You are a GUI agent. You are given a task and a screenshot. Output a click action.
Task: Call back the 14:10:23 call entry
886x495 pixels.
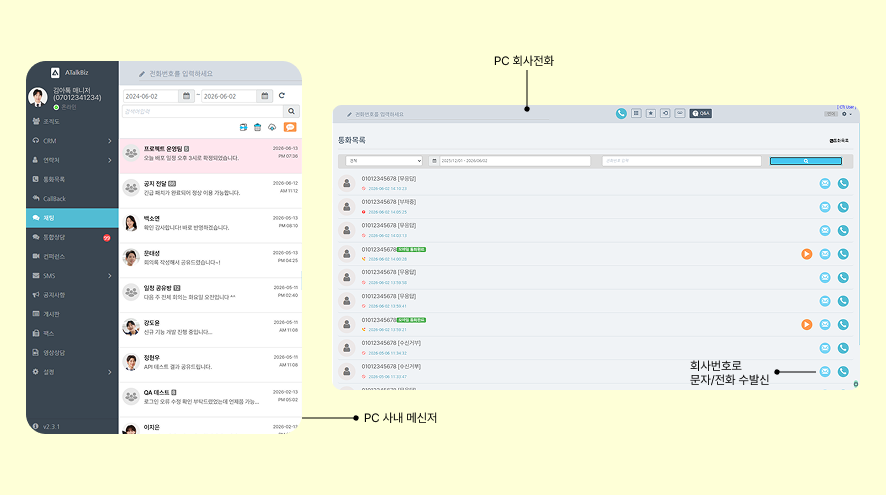pyautogui.click(x=843, y=184)
